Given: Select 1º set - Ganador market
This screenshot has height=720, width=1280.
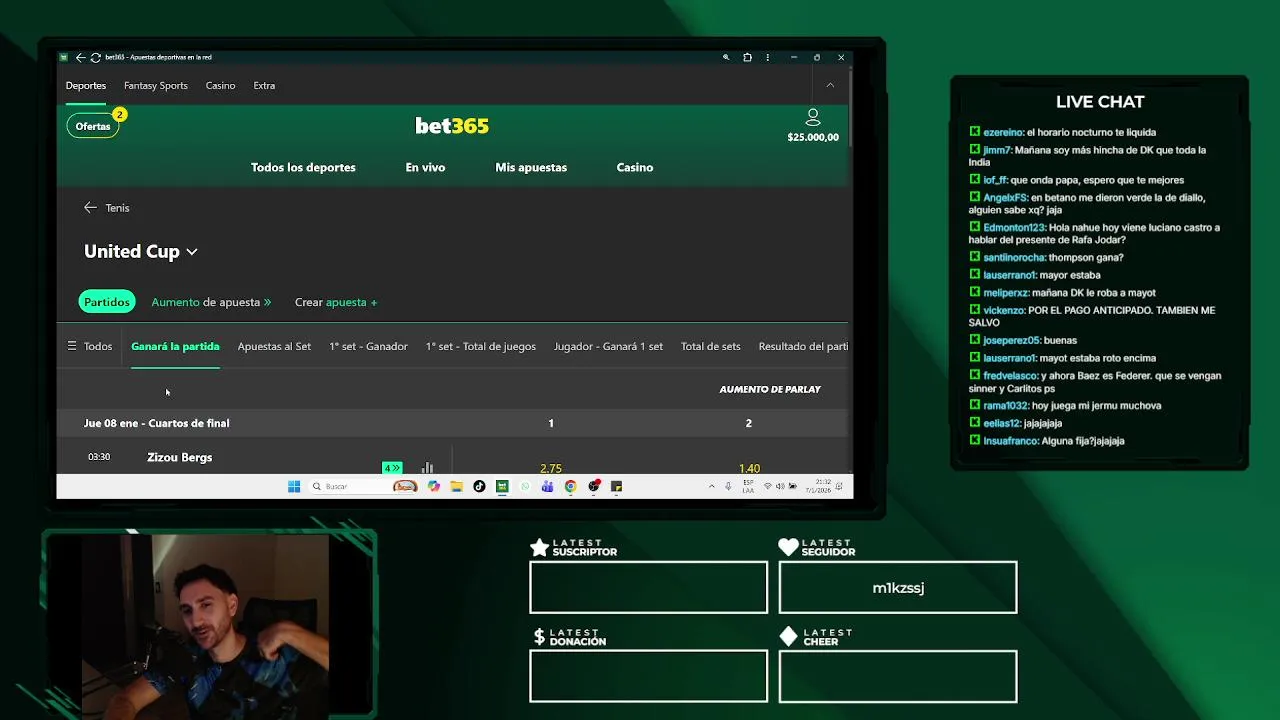Looking at the screenshot, I should point(368,346).
